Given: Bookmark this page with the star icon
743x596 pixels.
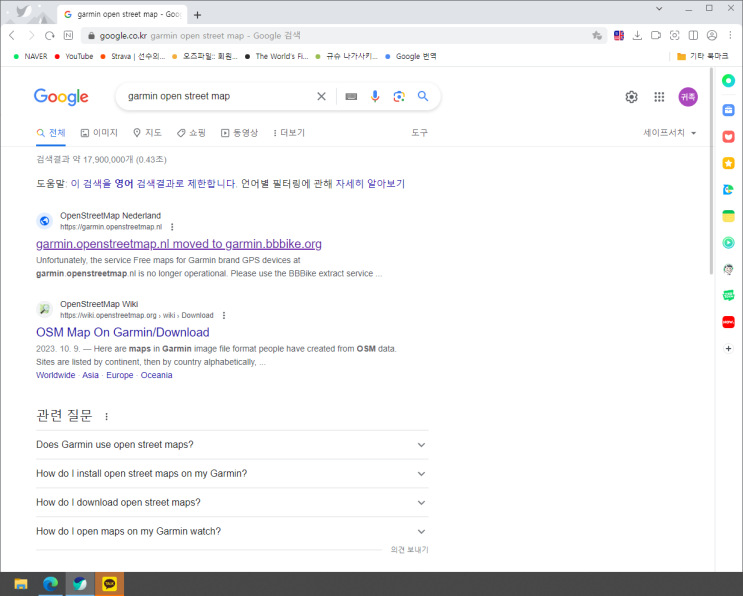Looking at the screenshot, I should pyautogui.click(x=597, y=36).
